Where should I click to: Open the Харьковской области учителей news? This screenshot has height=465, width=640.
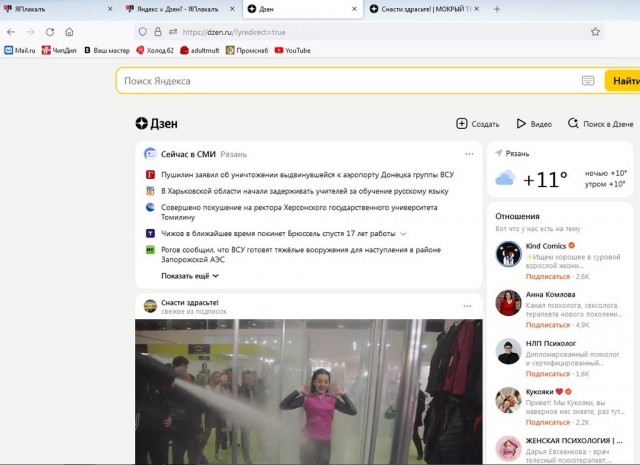pyautogui.click(x=304, y=191)
